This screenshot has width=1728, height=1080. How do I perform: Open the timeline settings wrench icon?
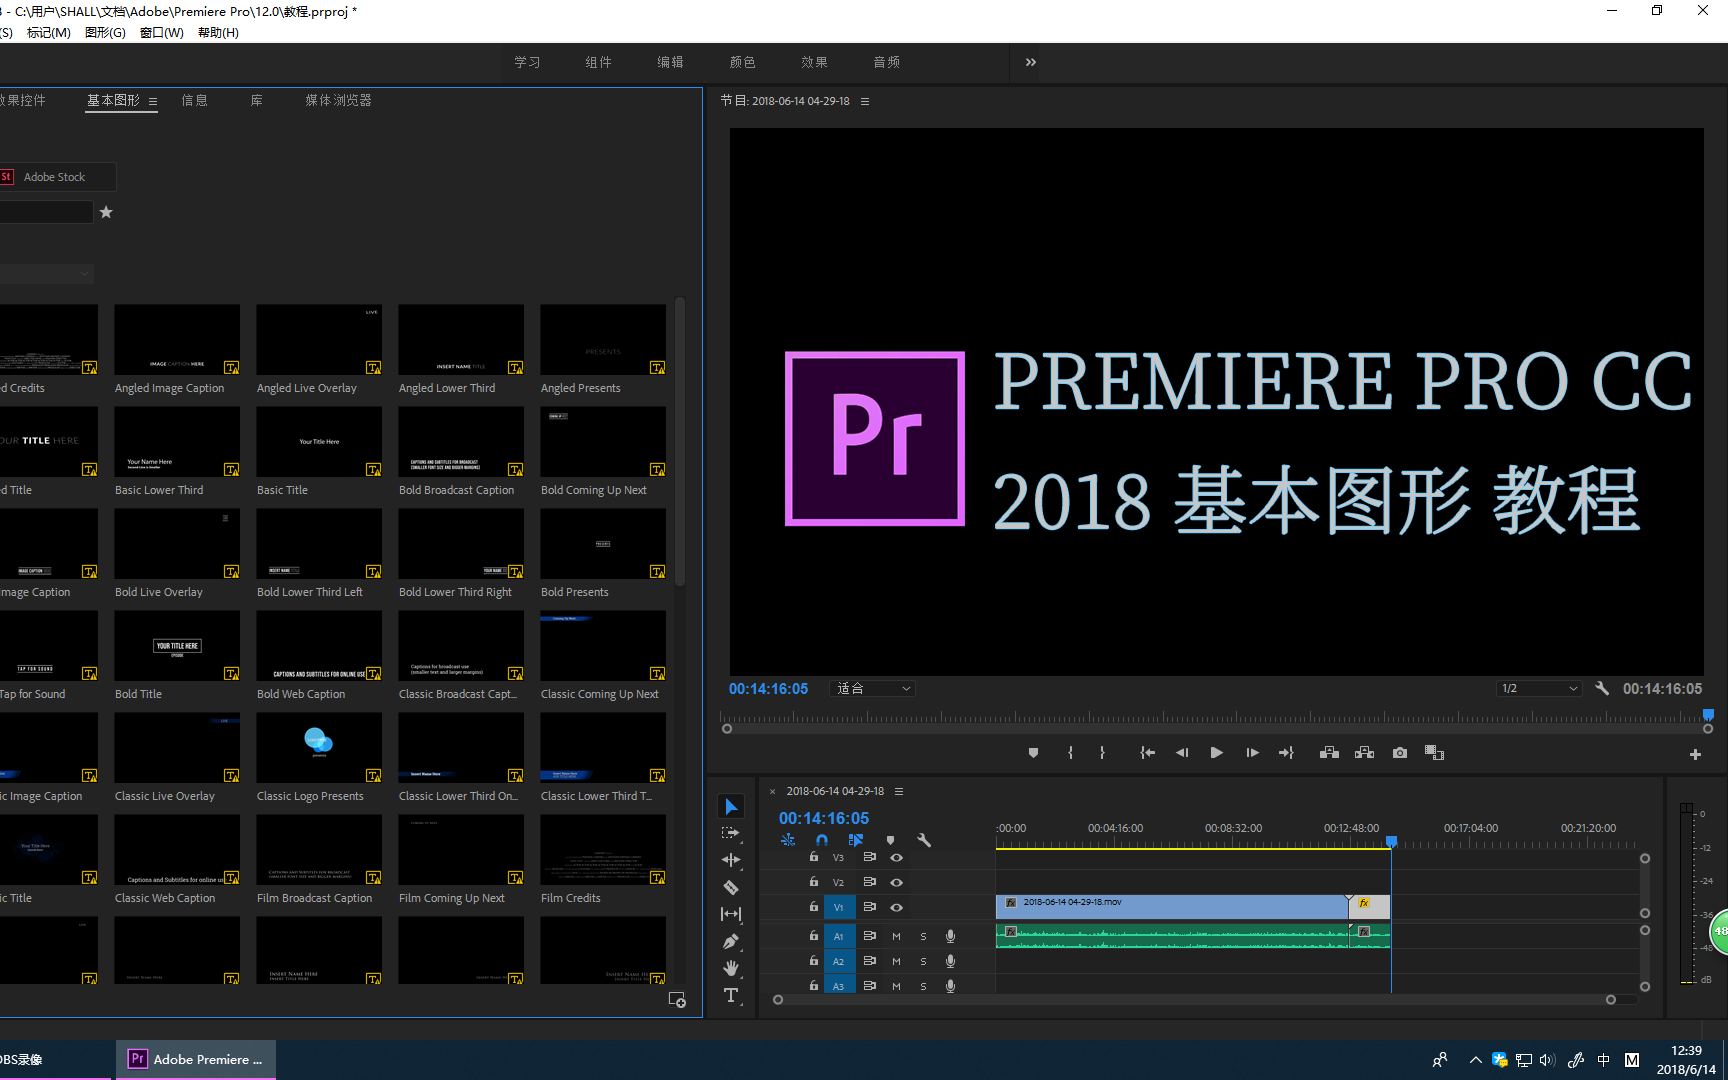pyautogui.click(x=924, y=840)
